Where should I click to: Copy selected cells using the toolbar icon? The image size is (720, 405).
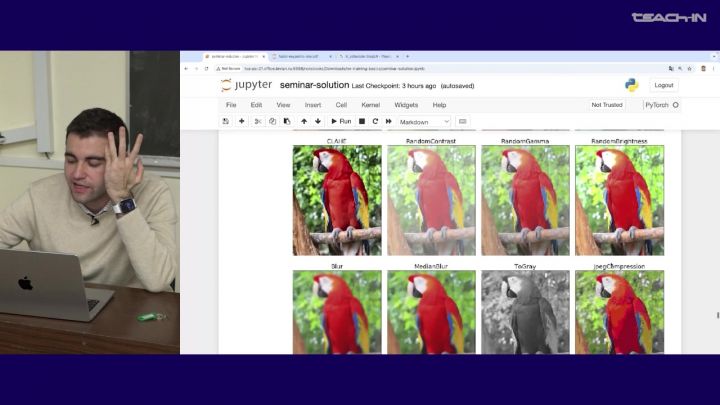(272, 121)
